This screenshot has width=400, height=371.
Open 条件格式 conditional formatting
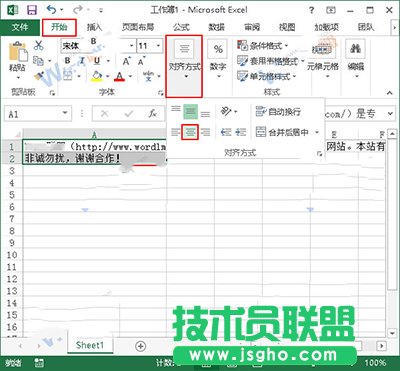tap(262, 45)
